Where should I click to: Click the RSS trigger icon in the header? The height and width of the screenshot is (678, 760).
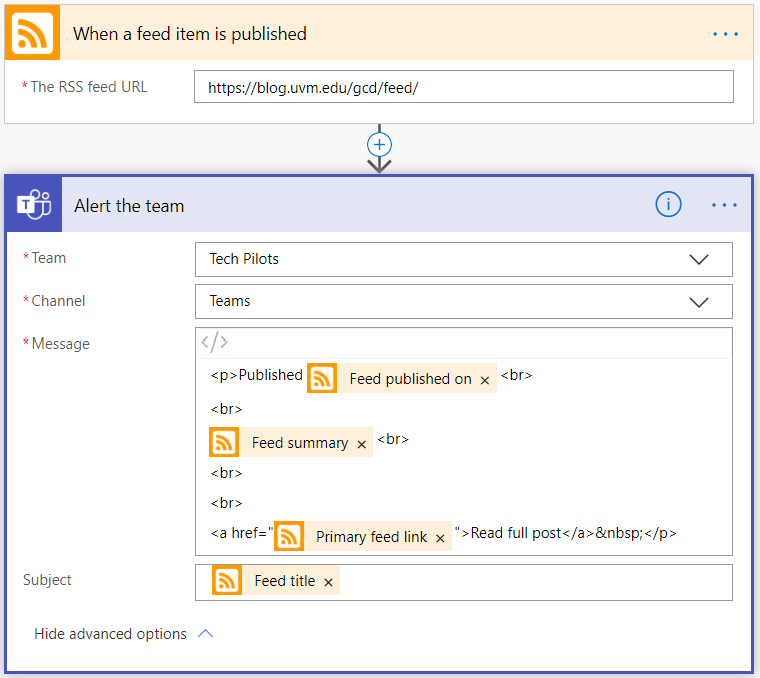tap(33, 34)
